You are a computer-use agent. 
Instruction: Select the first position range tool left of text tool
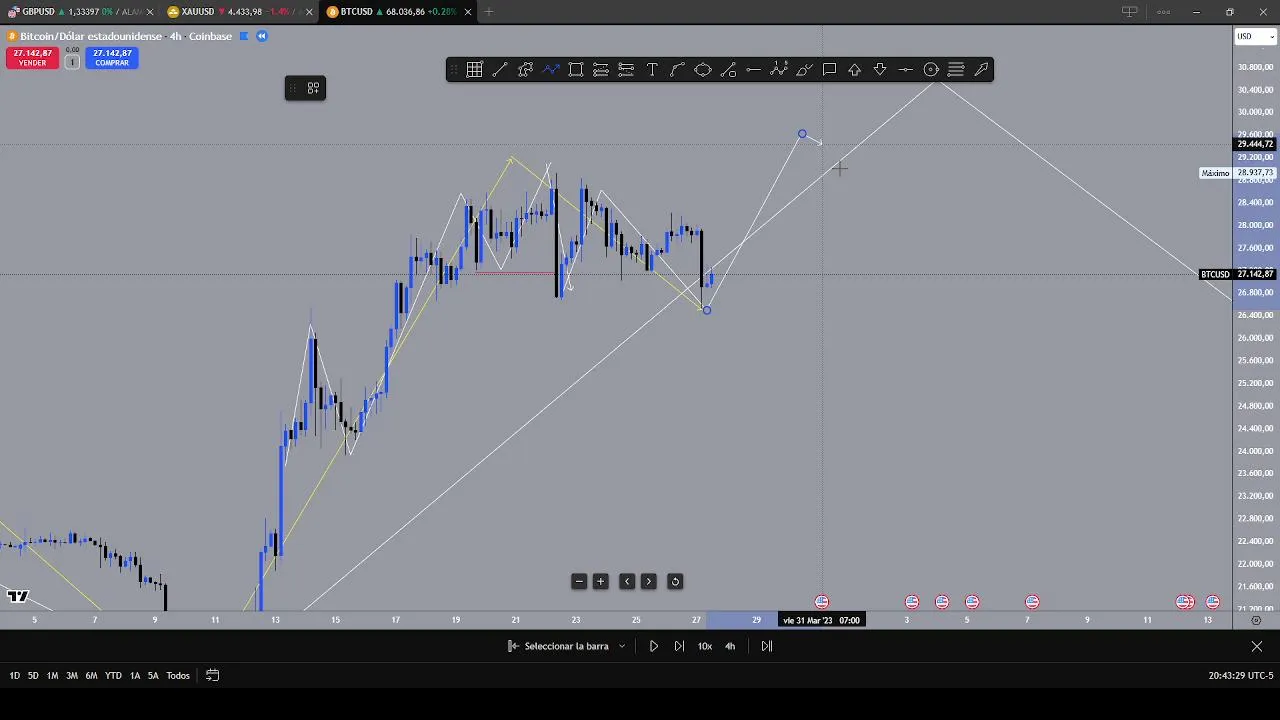(601, 69)
